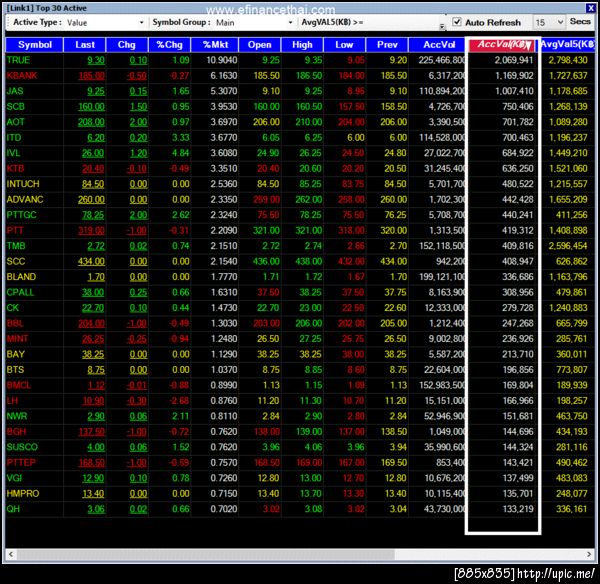Click the AccVol column header

(x=439, y=45)
